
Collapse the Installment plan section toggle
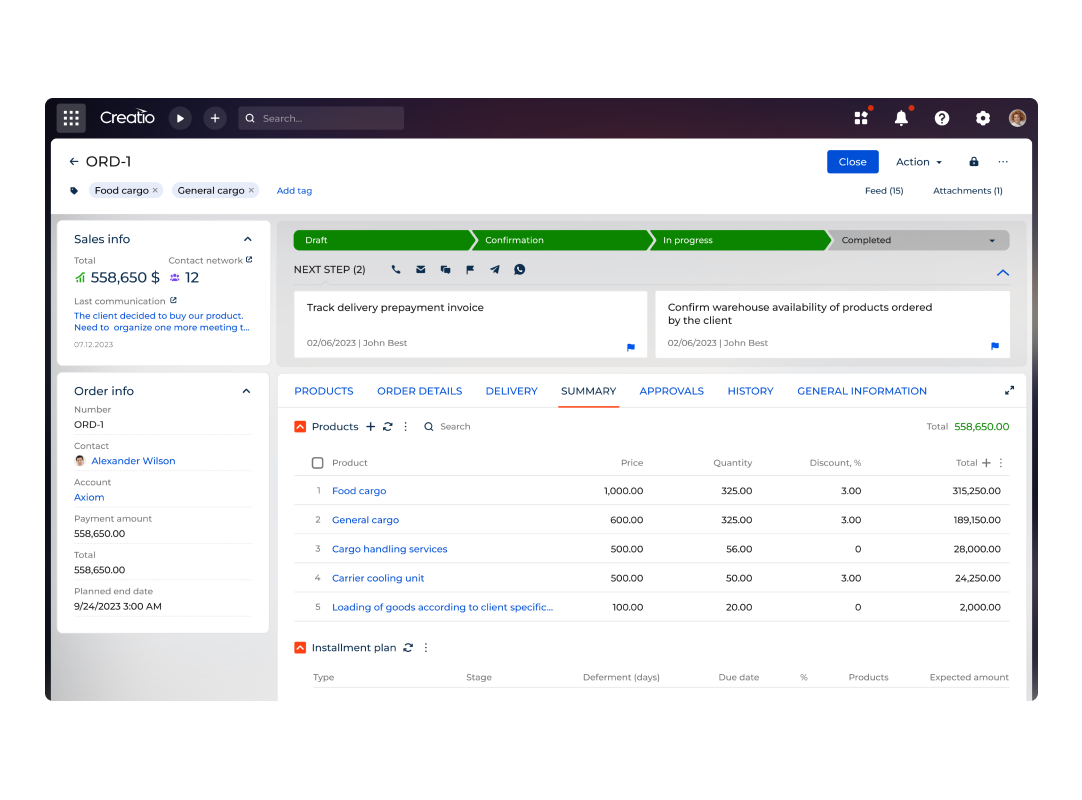[x=300, y=648]
